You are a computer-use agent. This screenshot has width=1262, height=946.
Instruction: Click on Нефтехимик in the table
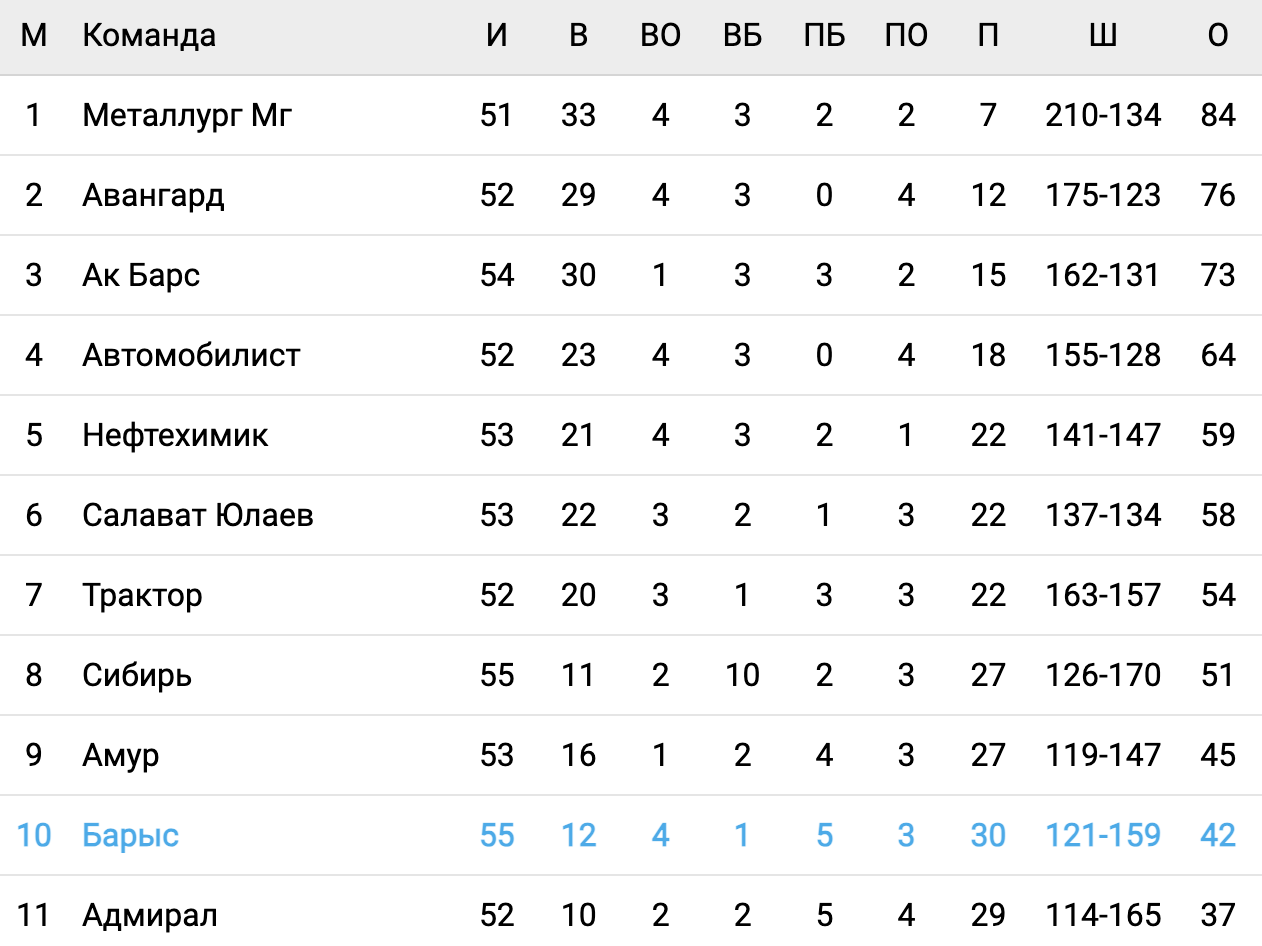tap(175, 435)
